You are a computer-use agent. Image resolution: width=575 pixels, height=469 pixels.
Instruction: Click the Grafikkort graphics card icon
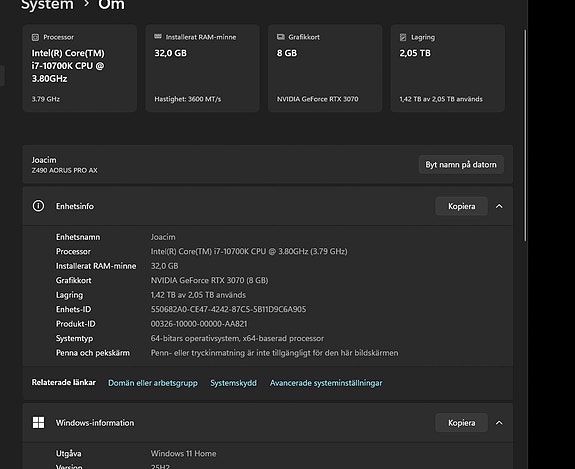click(281, 37)
